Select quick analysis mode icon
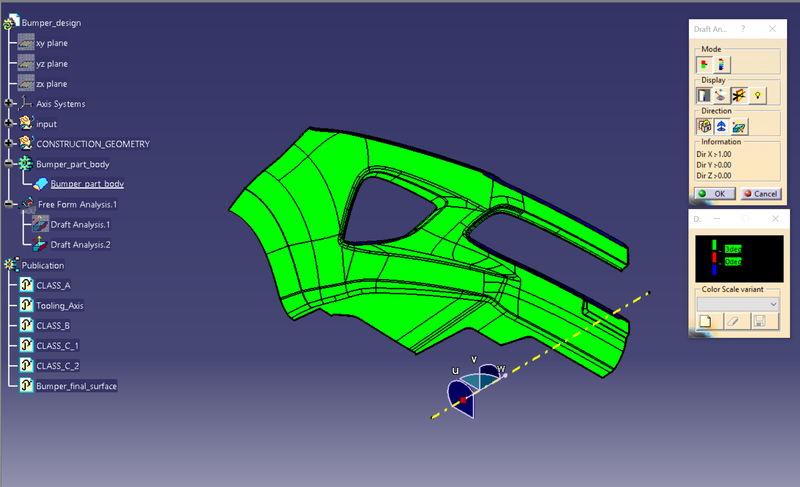This screenshot has height=487, width=800. pos(704,65)
